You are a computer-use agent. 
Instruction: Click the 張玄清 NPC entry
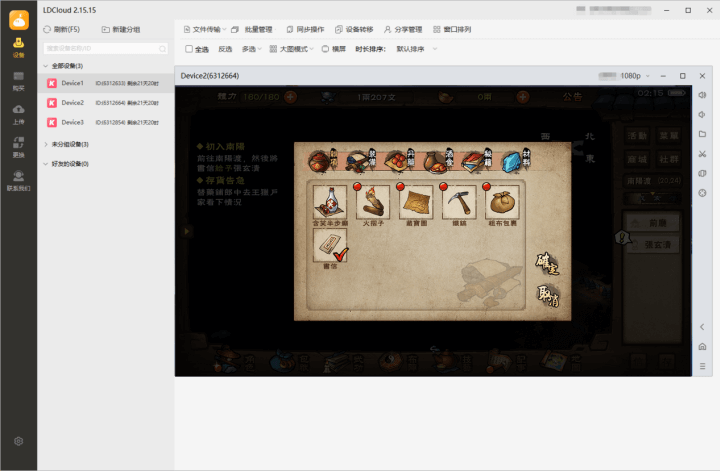[653, 245]
